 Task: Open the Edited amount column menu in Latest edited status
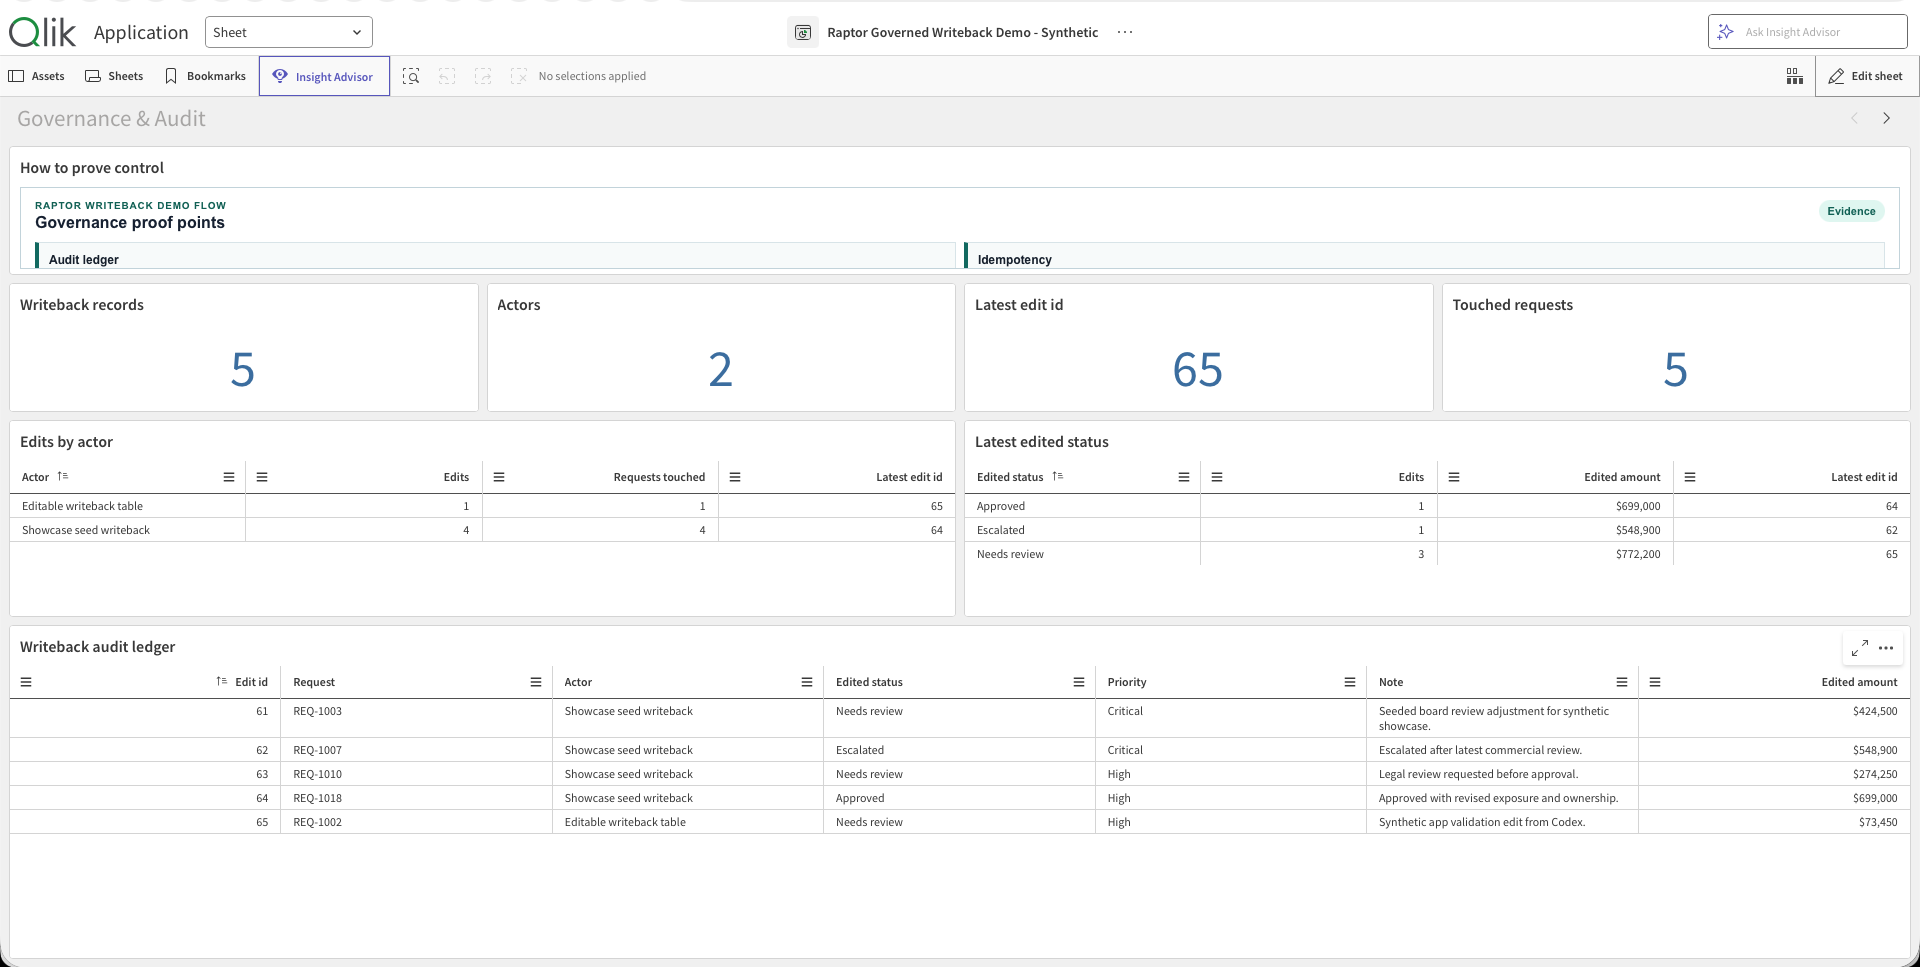point(1454,477)
